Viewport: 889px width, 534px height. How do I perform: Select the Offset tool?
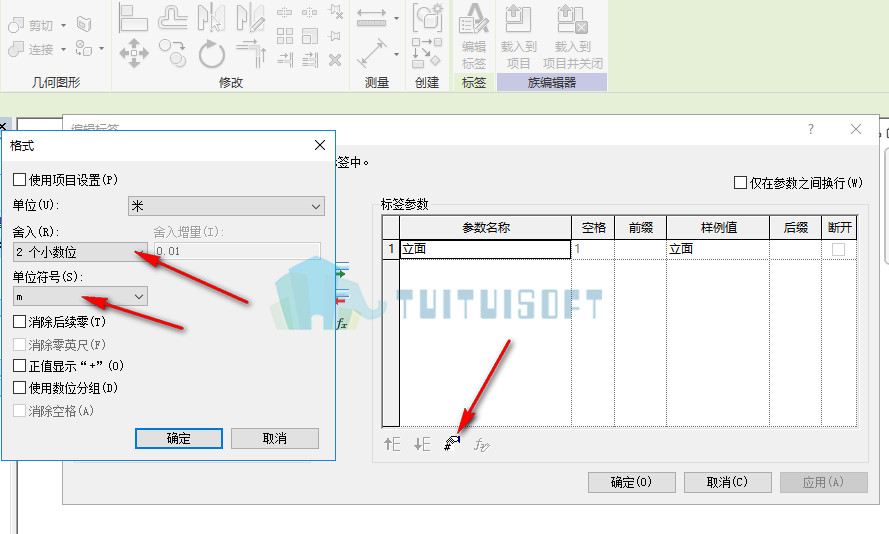[x=172, y=18]
